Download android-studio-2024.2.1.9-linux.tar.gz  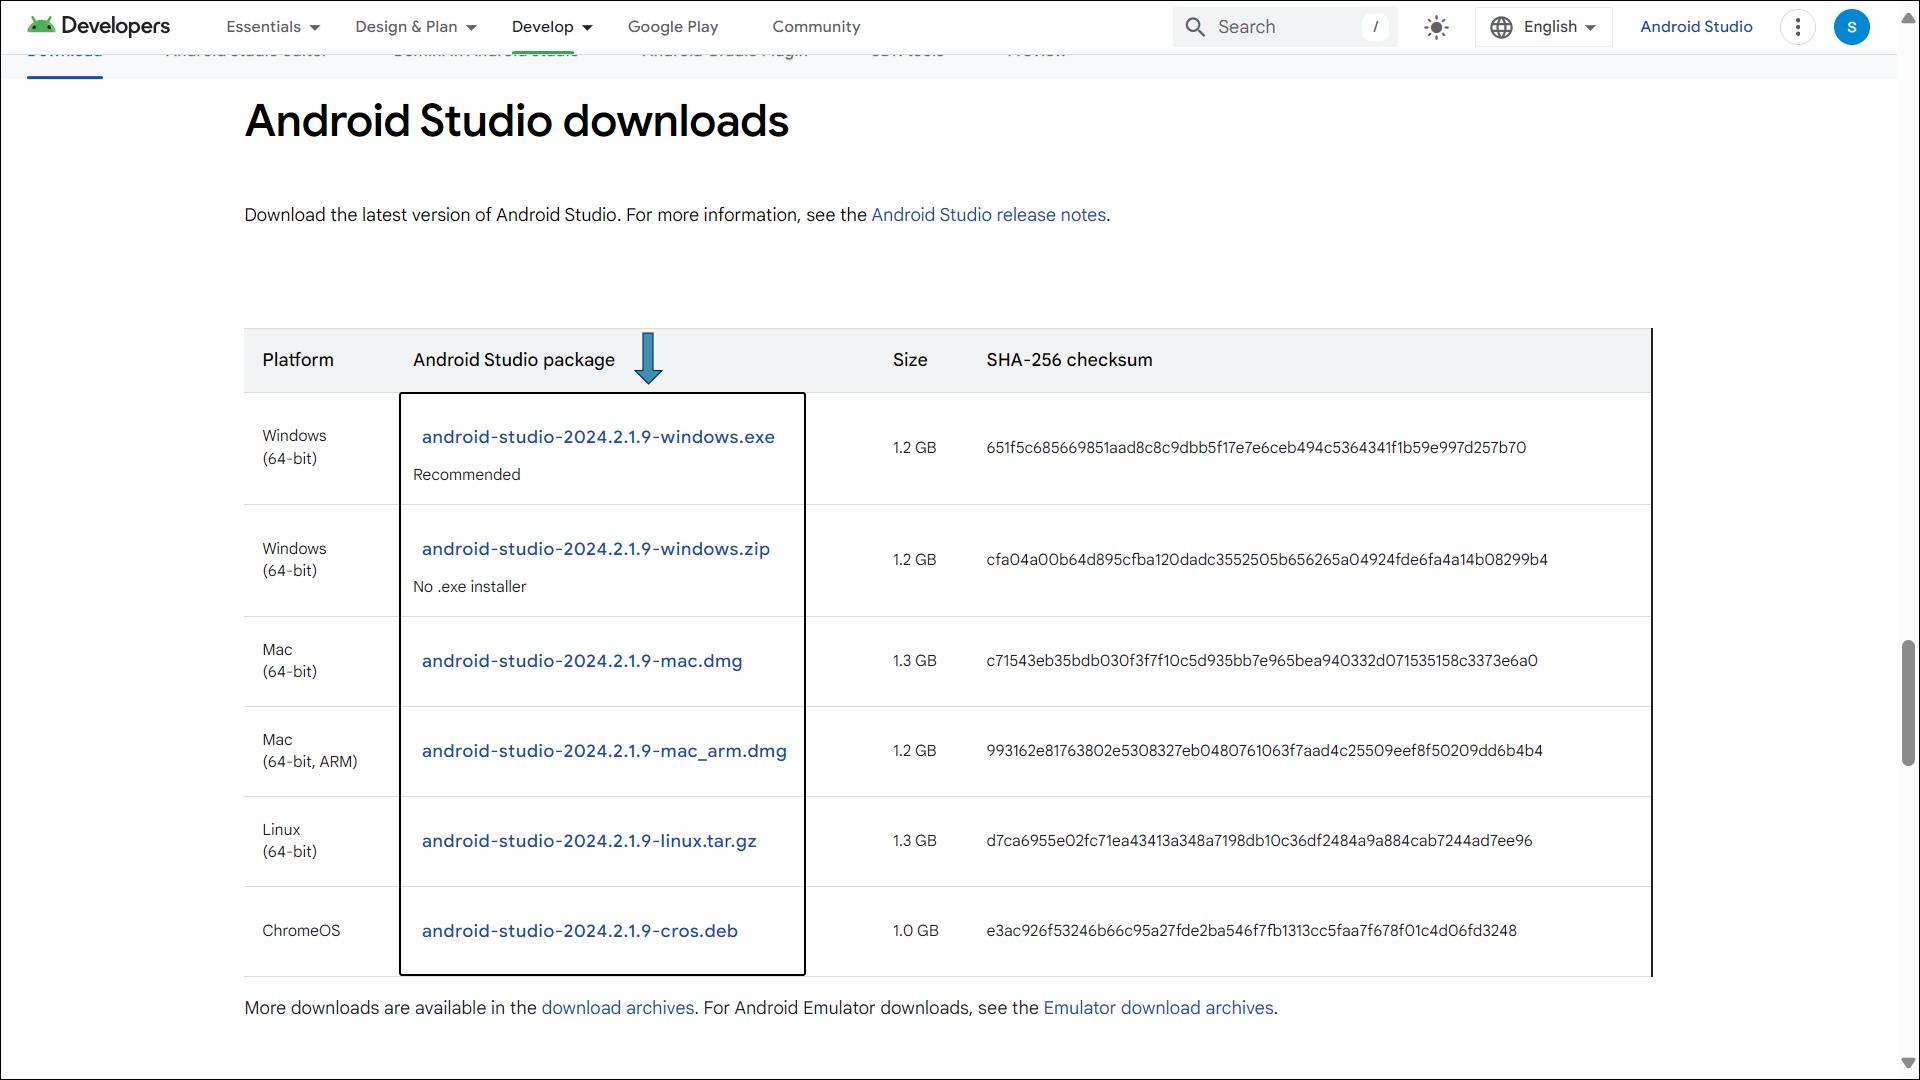coord(589,841)
